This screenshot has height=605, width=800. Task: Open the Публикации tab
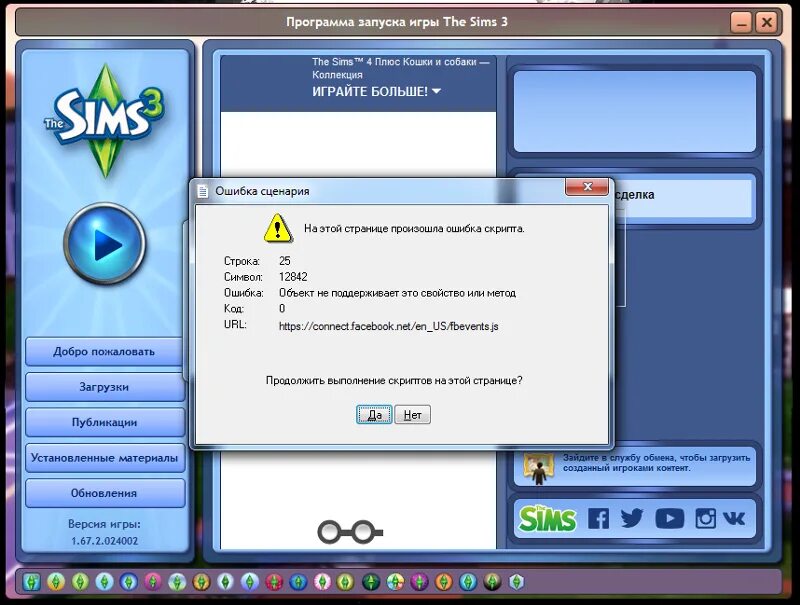(x=104, y=422)
